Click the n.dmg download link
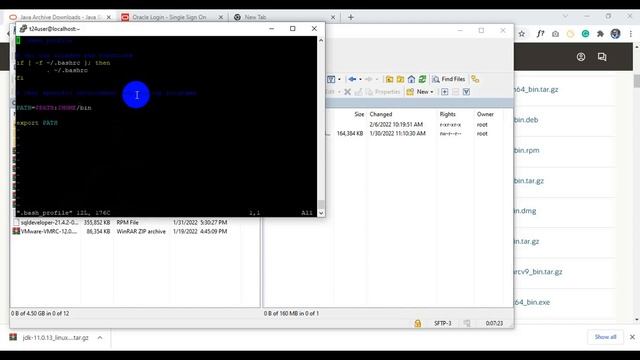The image size is (640, 360). point(525,211)
